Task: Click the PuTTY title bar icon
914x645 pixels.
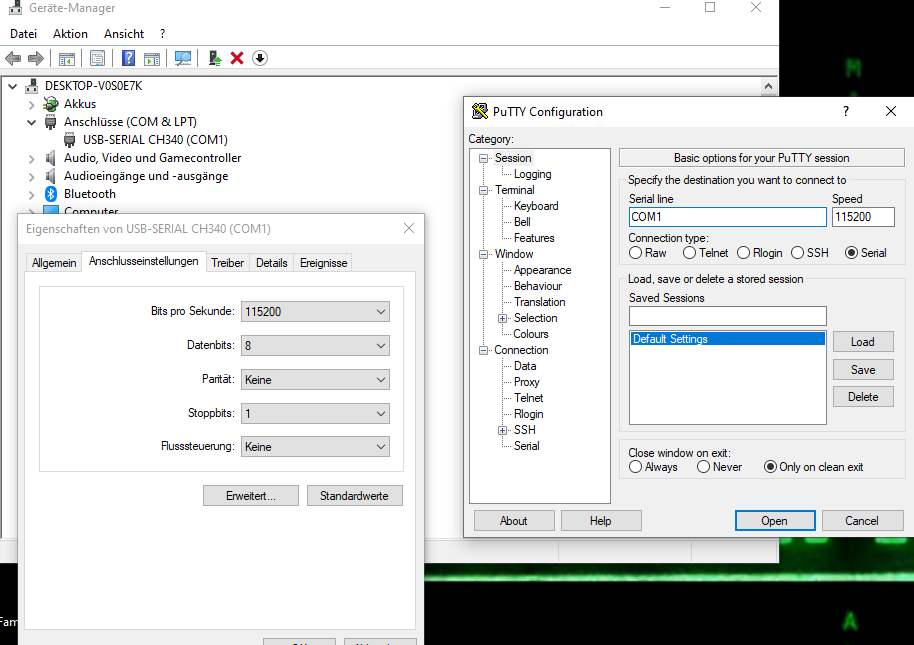Action: click(480, 111)
